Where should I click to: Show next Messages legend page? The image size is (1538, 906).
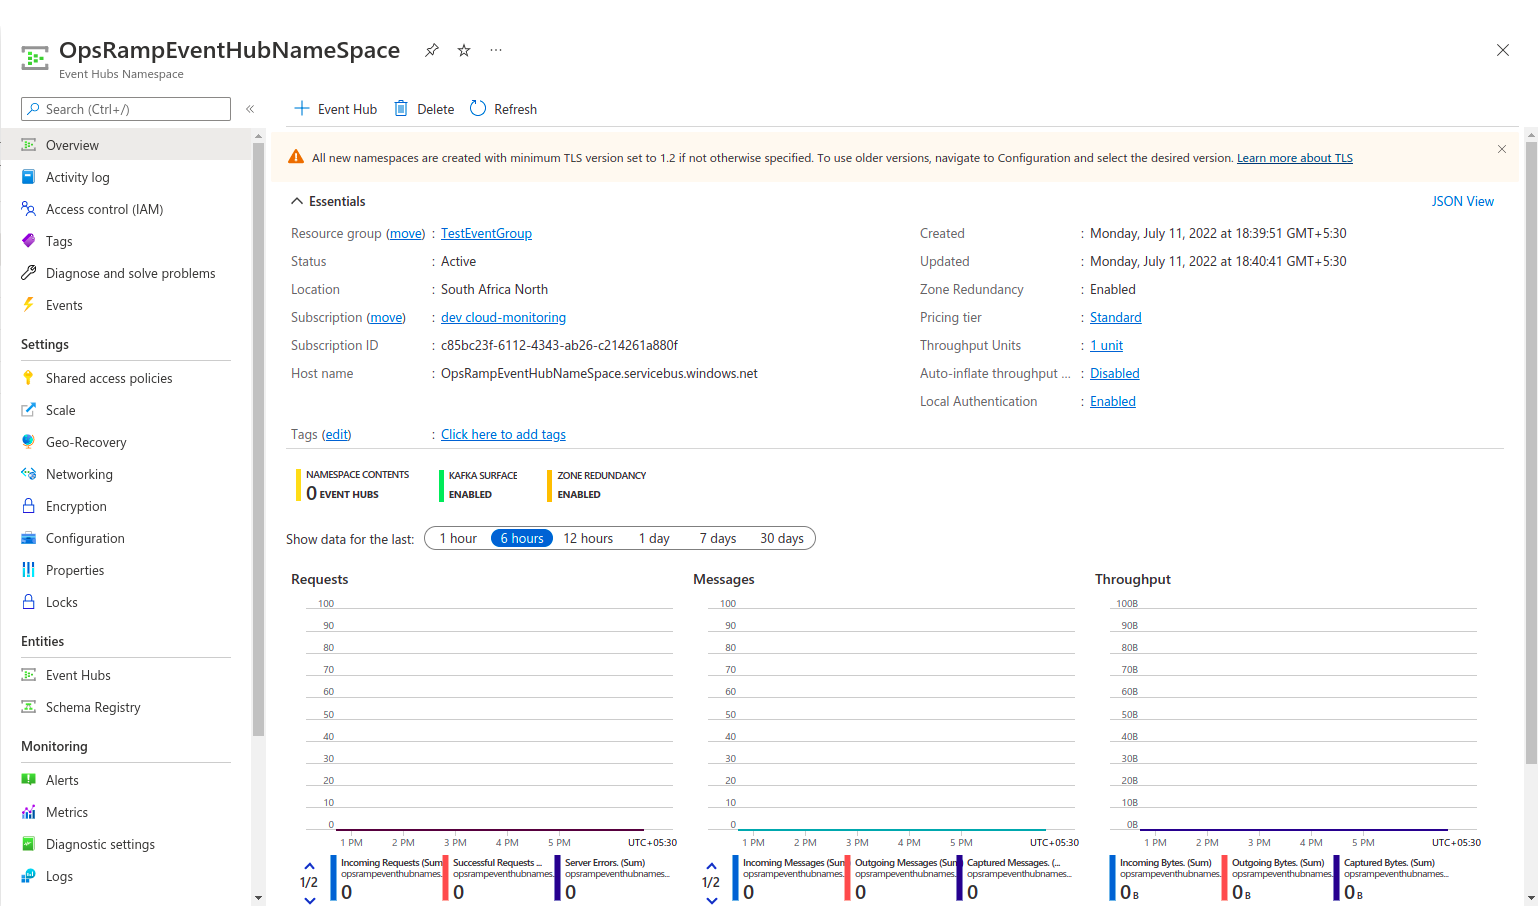click(711, 900)
